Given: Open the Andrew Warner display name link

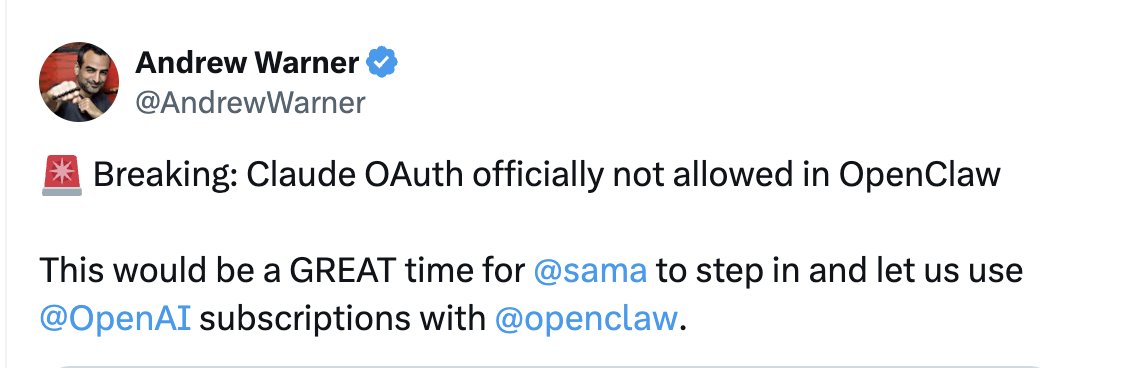Looking at the screenshot, I should click(x=247, y=64).
